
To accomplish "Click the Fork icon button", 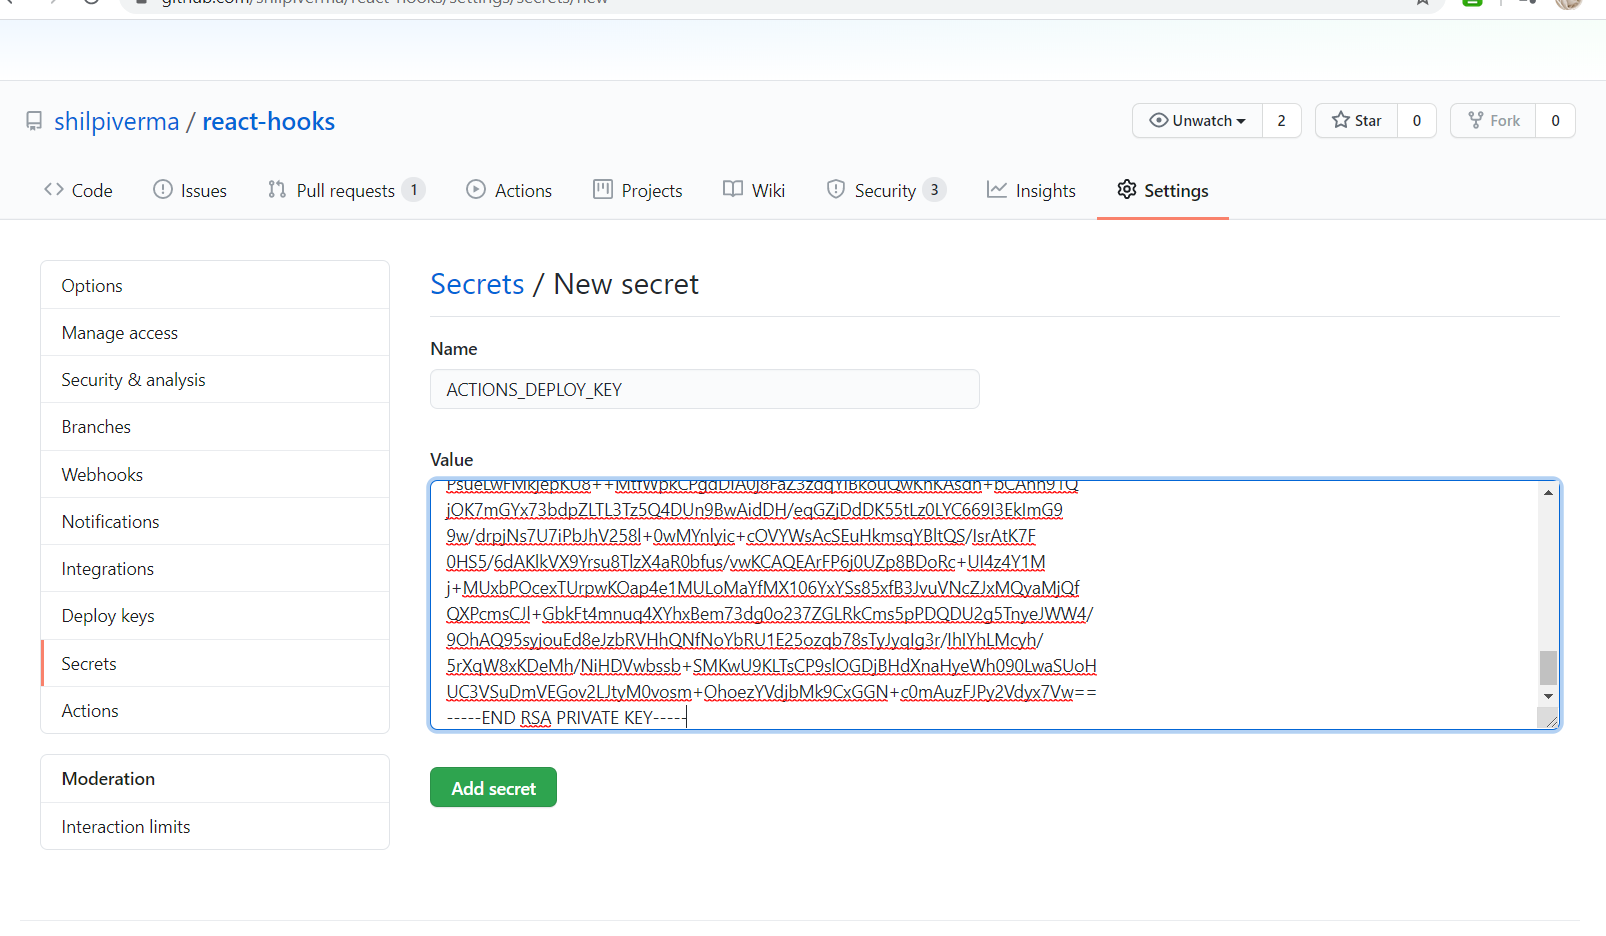I will (1493, 121).
